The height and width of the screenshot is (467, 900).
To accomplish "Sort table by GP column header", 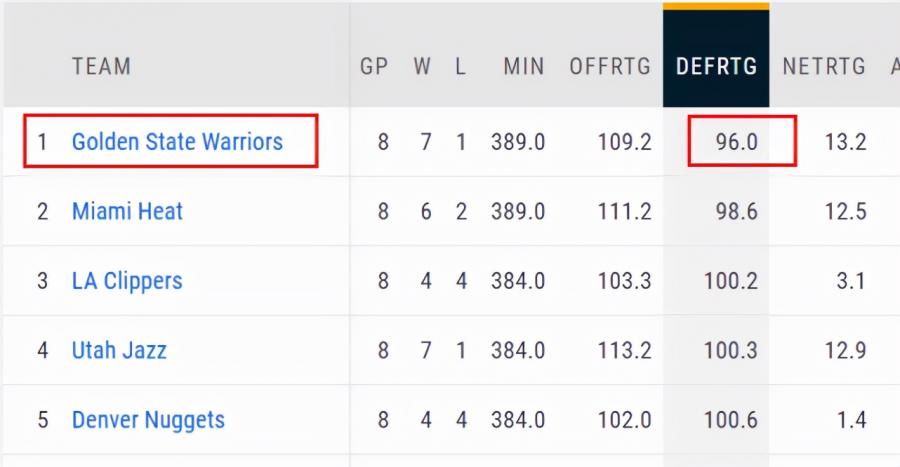I will pyautogui.click(x=374, y=67).
